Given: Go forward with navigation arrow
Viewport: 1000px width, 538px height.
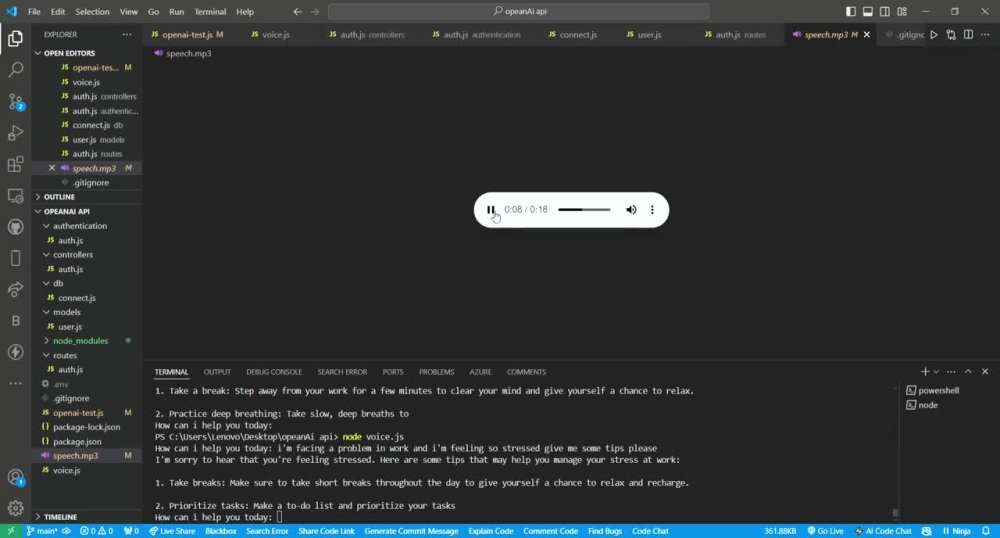Looking at the screenshot, I should (x=315, y=11).
